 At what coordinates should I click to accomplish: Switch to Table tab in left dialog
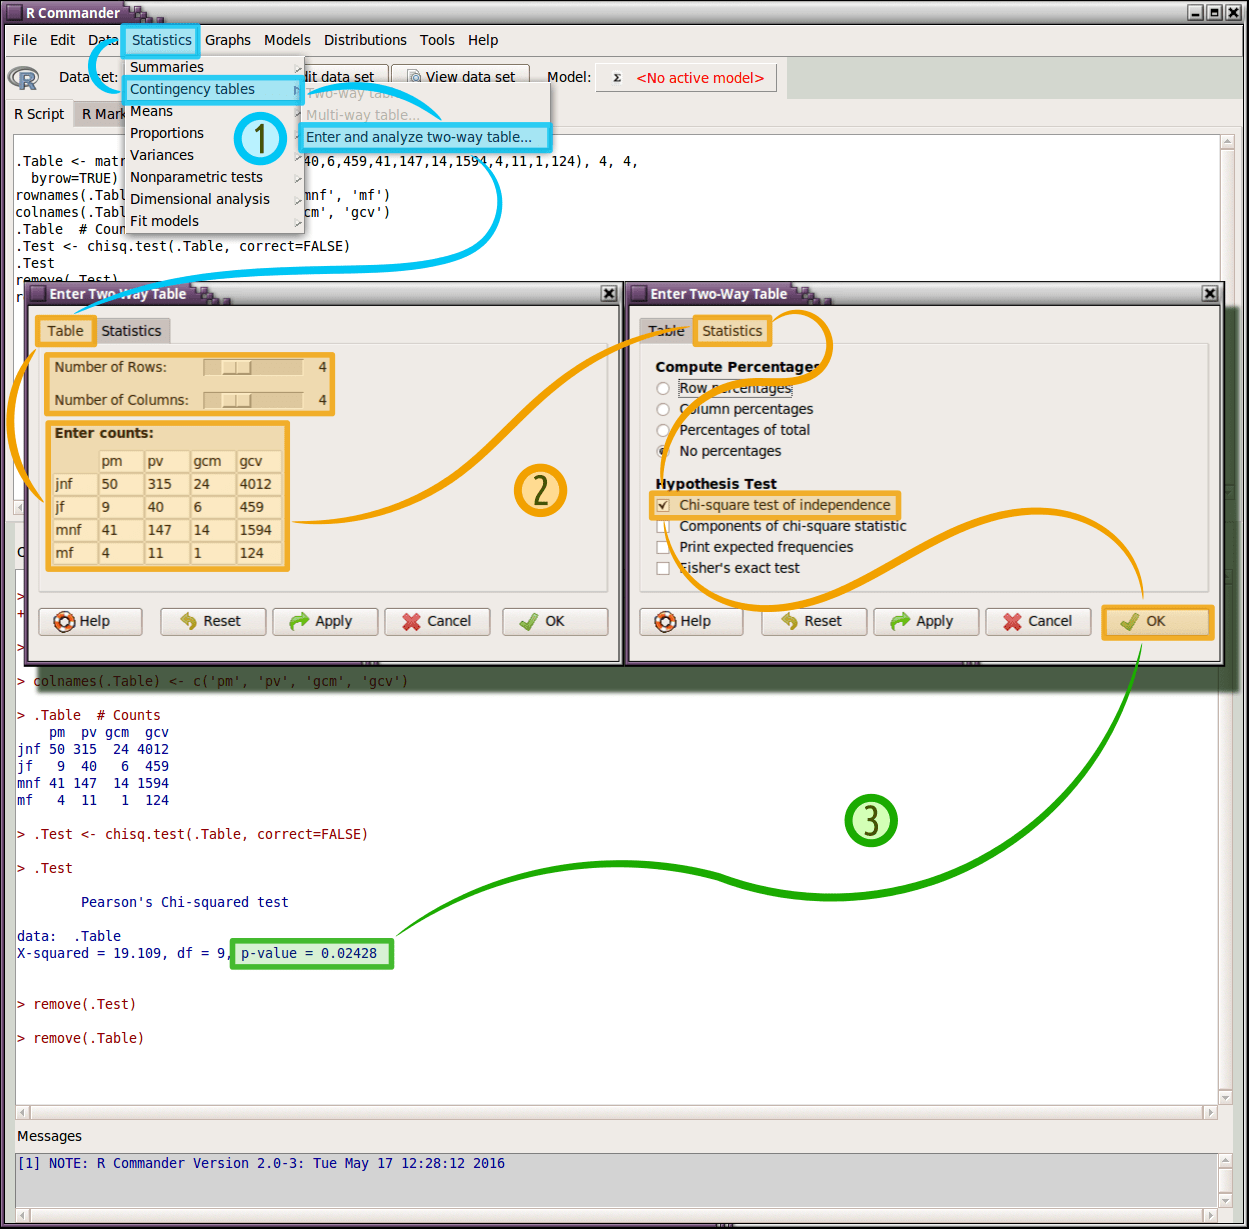(66, 331)
